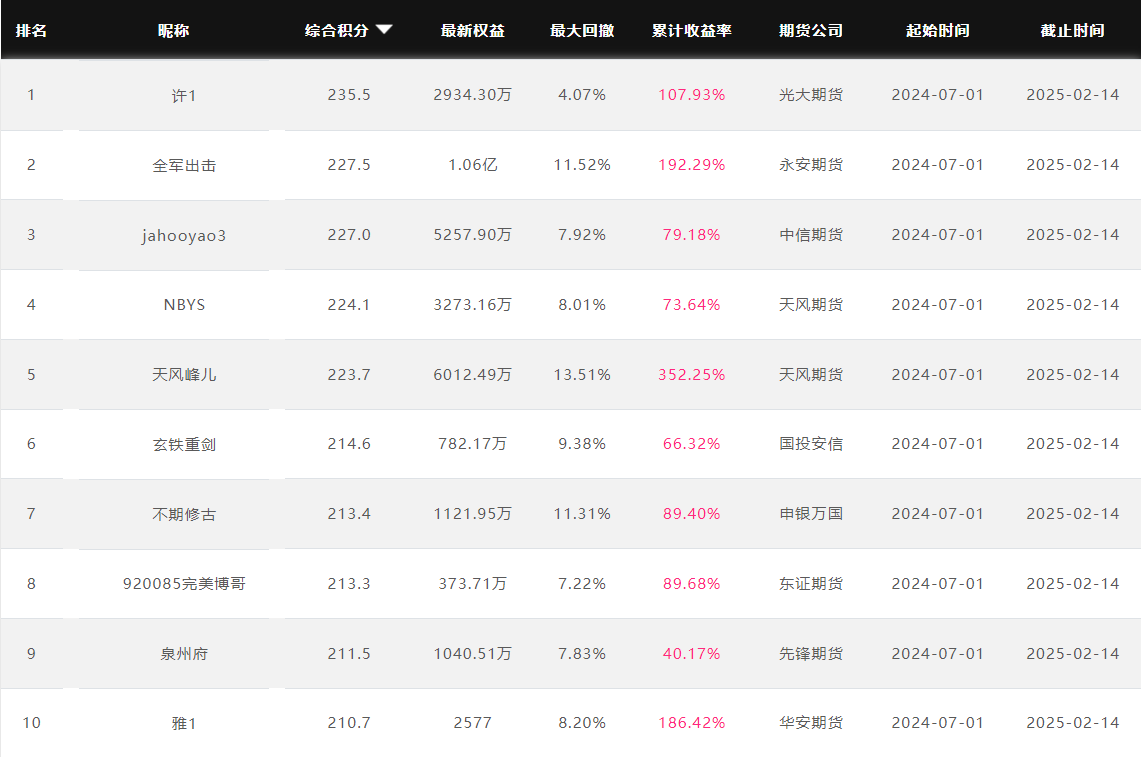Open the nickname jahooyao3
The height and width of the screenshot is (757, 1141).
[x=184, y=235]
